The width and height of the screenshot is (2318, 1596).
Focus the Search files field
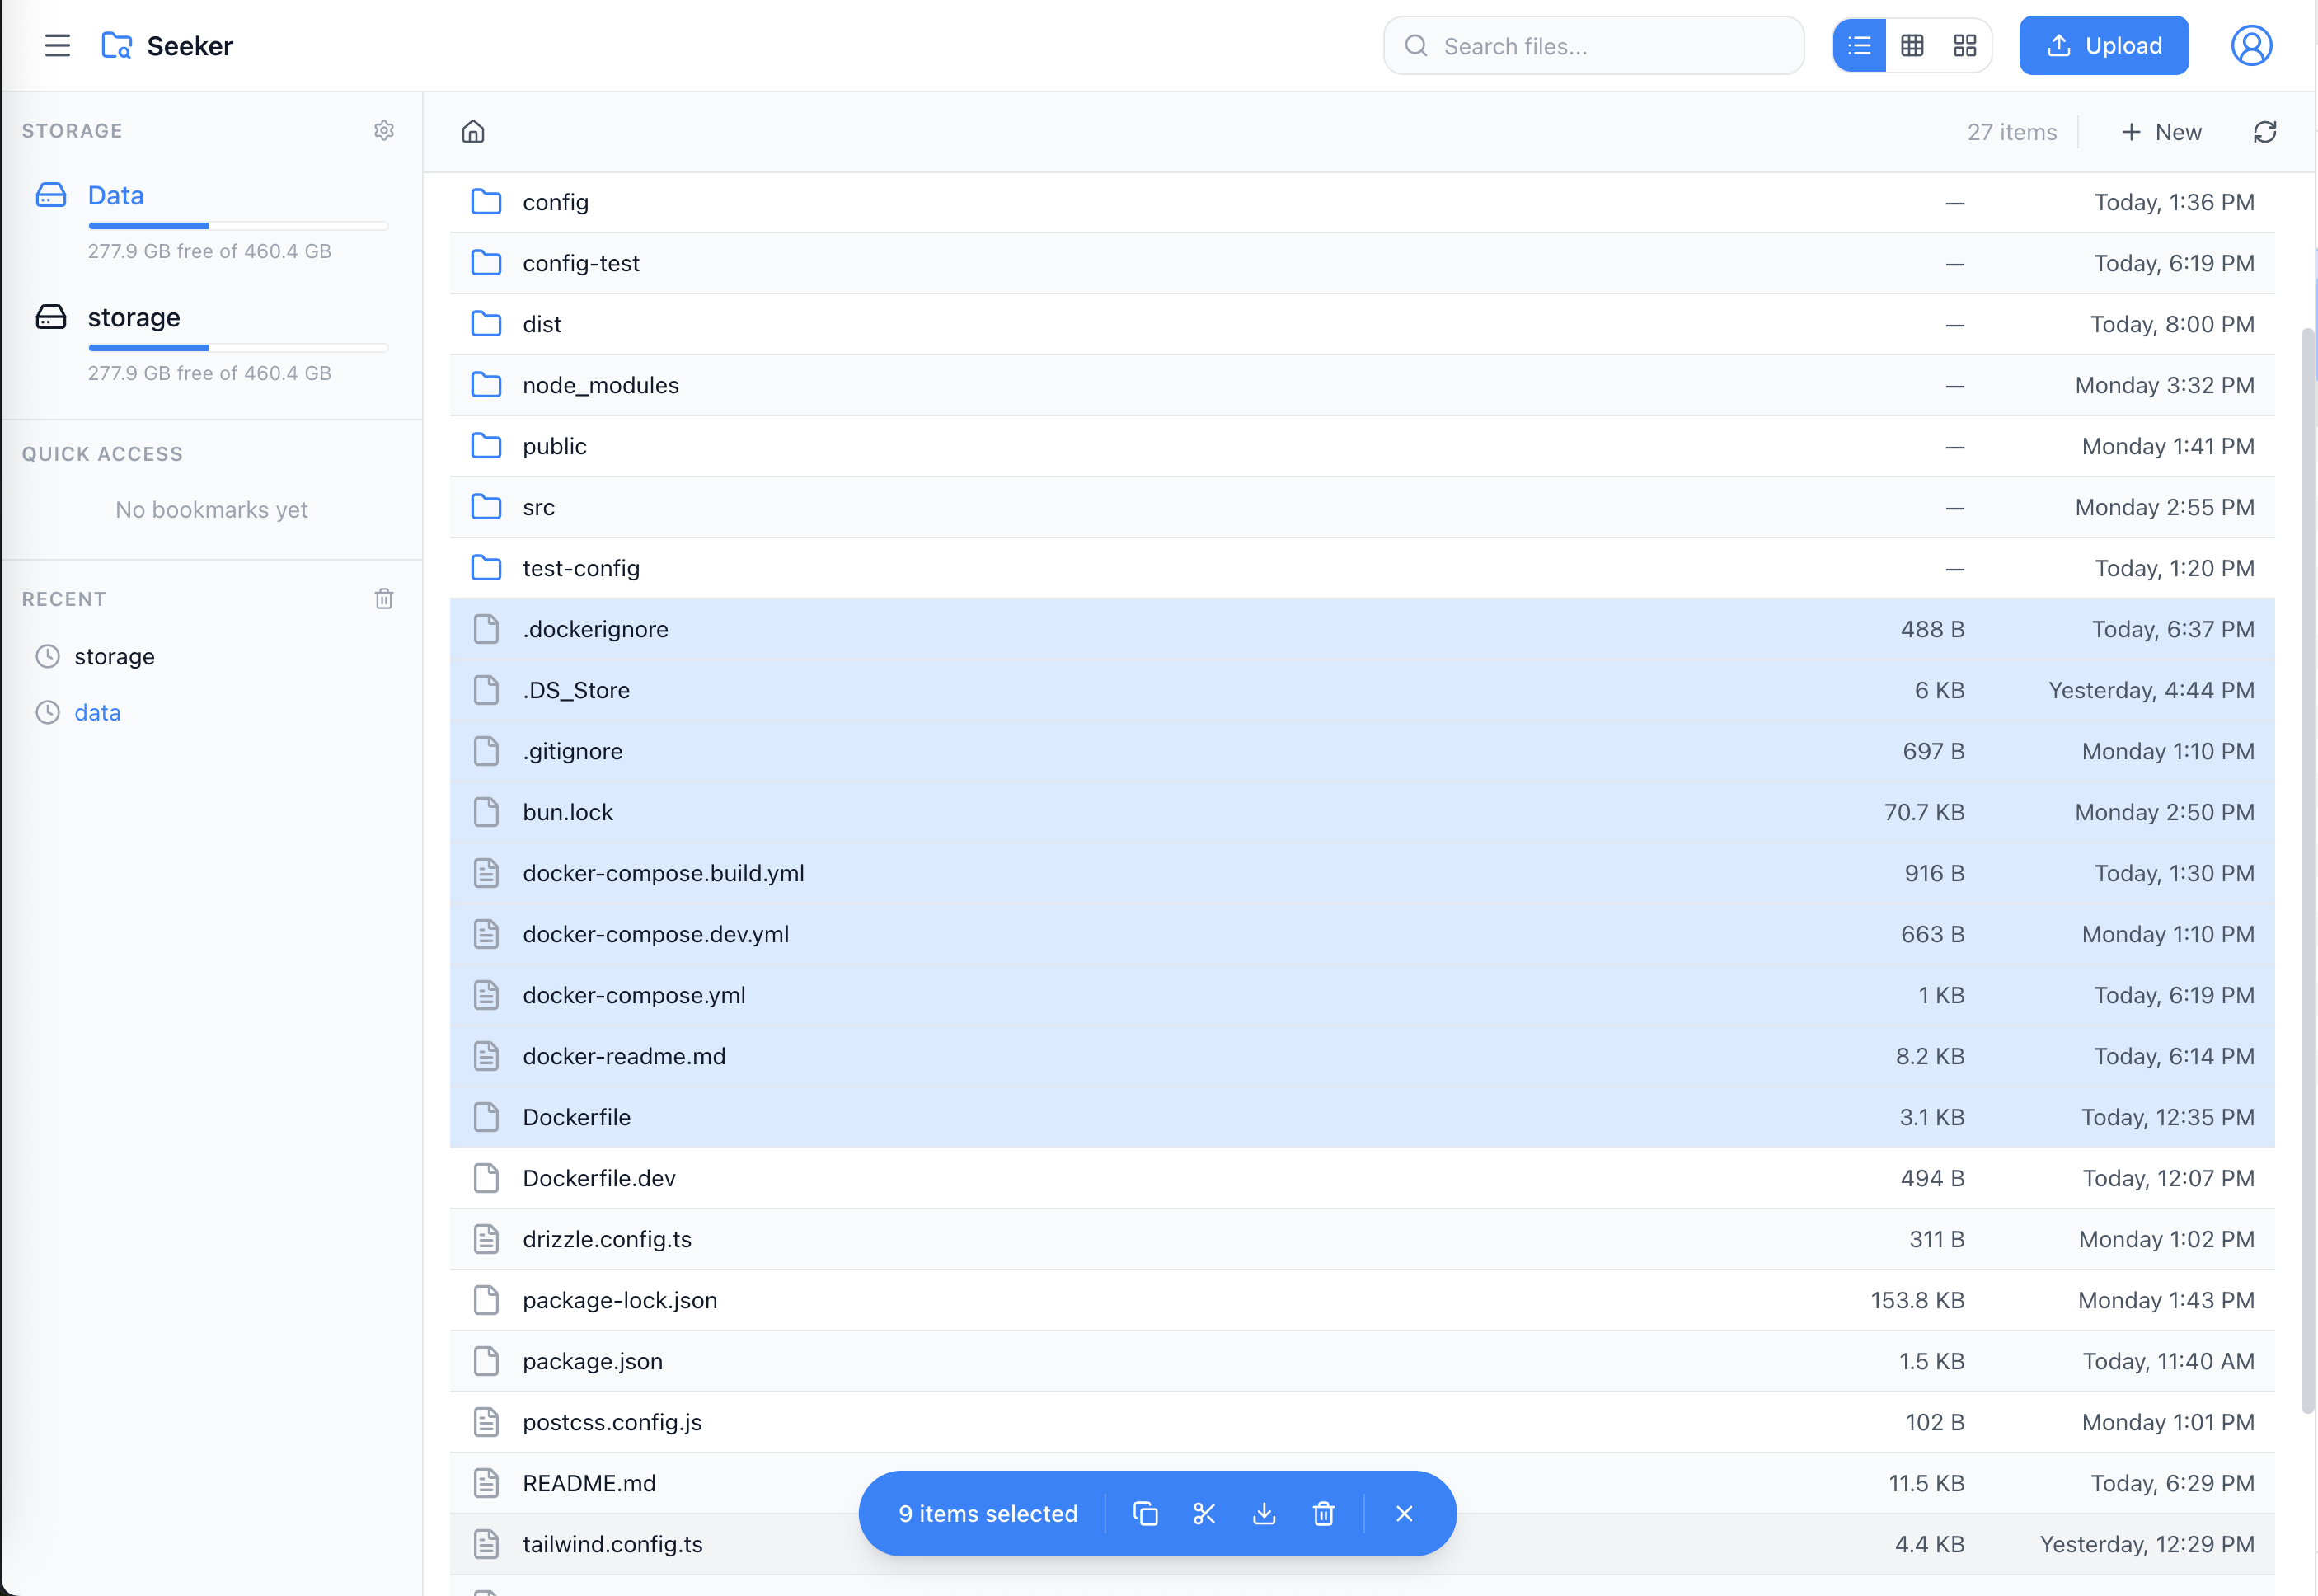1610,46
